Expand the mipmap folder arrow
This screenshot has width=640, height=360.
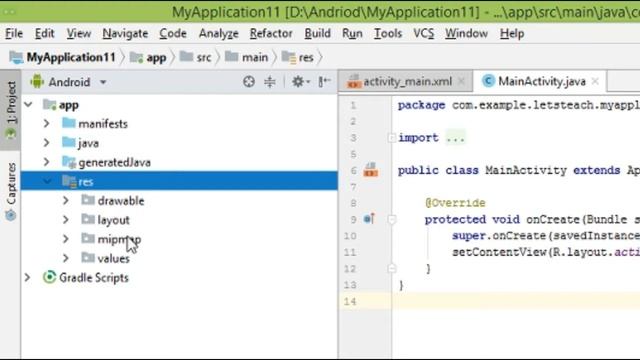point(66,239)
